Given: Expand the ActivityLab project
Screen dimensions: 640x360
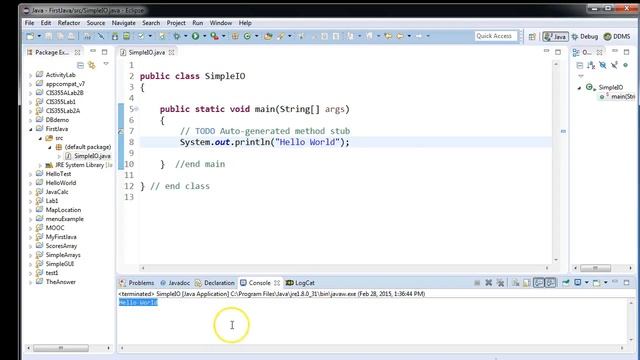Looking at the screenshot, I should [31, 75].
